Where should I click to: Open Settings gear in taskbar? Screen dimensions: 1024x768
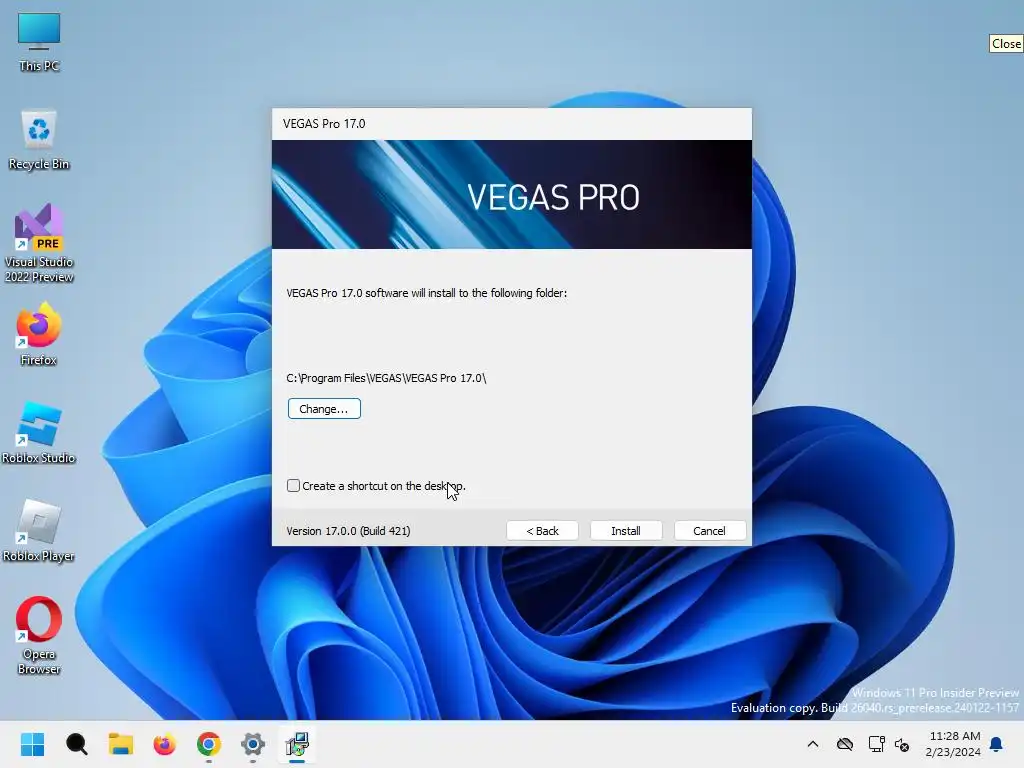pos(253,744)
